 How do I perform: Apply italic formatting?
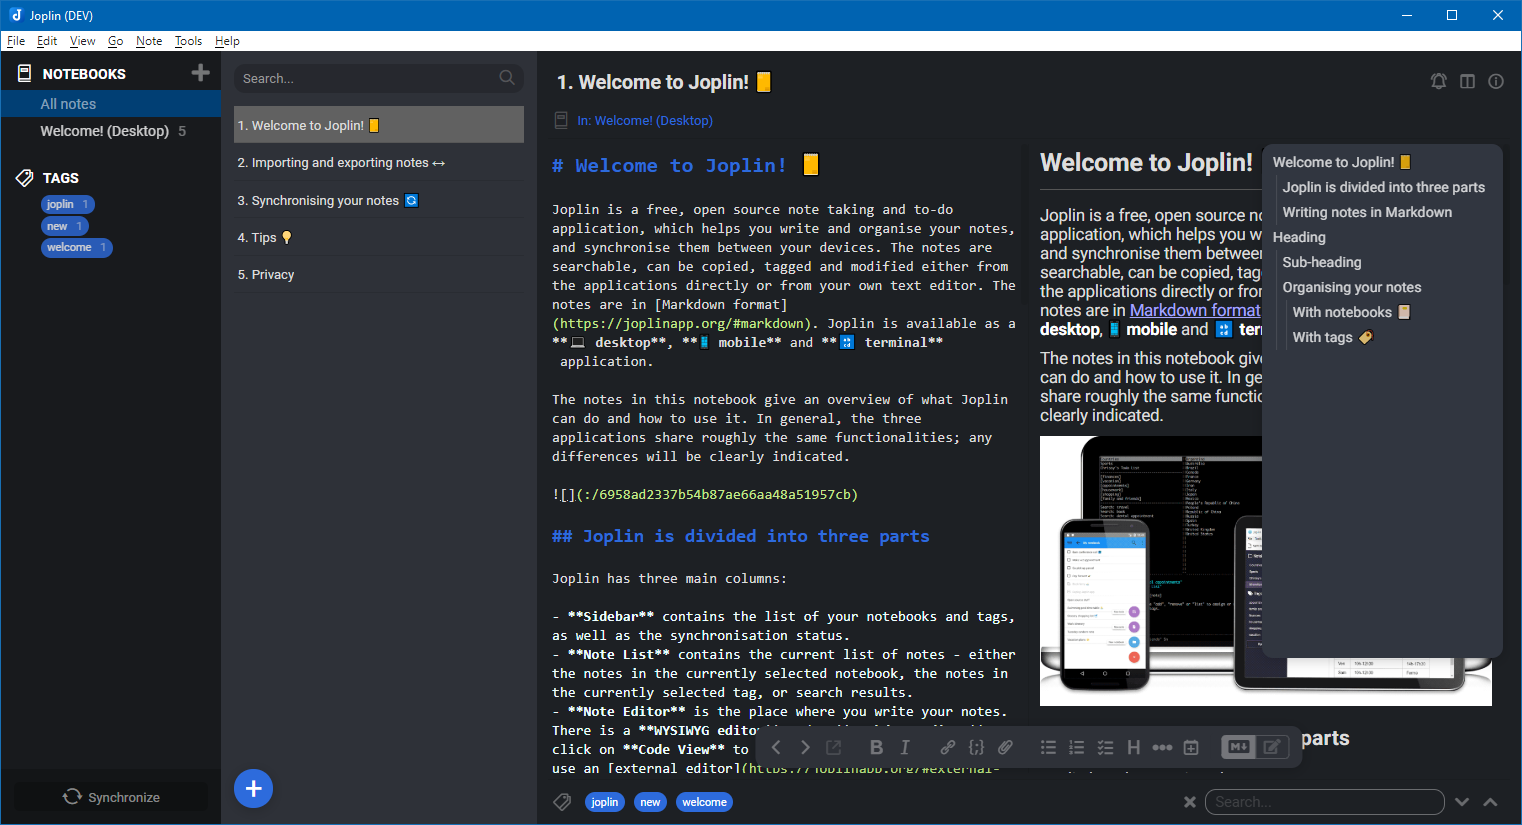(x=905, y=747)
